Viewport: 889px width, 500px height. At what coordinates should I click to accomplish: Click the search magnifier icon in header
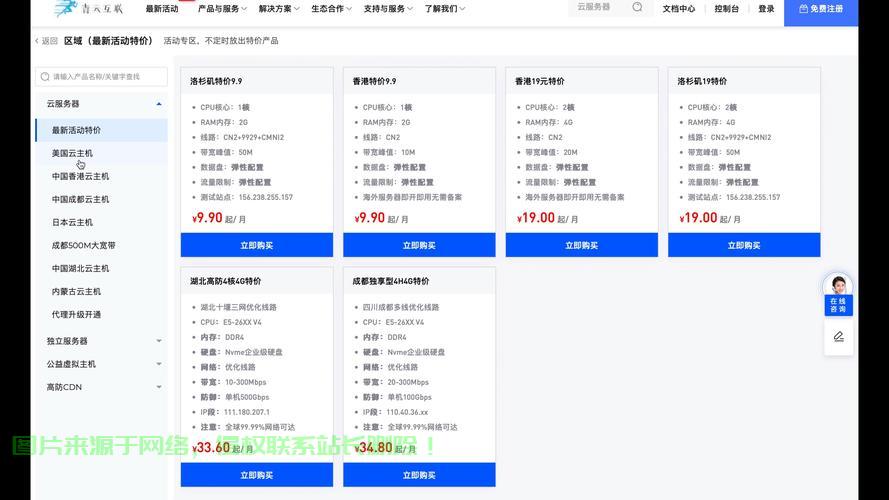637,7
